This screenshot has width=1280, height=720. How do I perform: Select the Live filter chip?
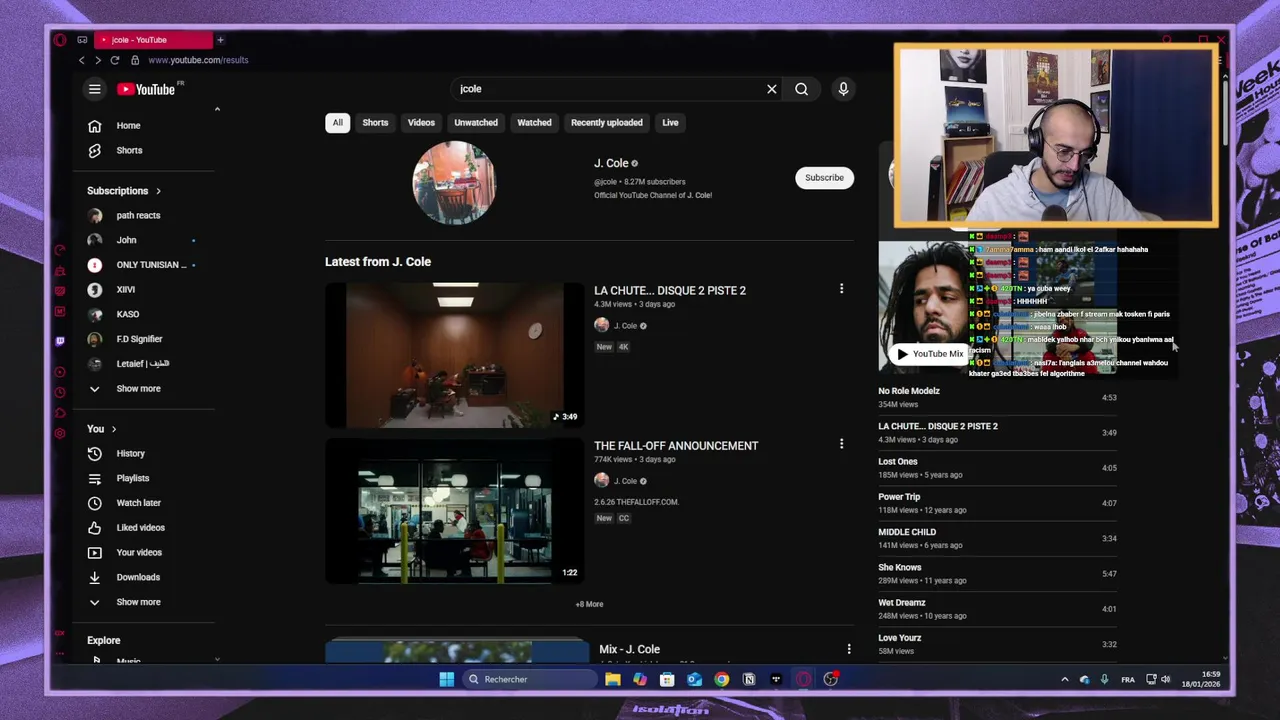coord(670,122)
